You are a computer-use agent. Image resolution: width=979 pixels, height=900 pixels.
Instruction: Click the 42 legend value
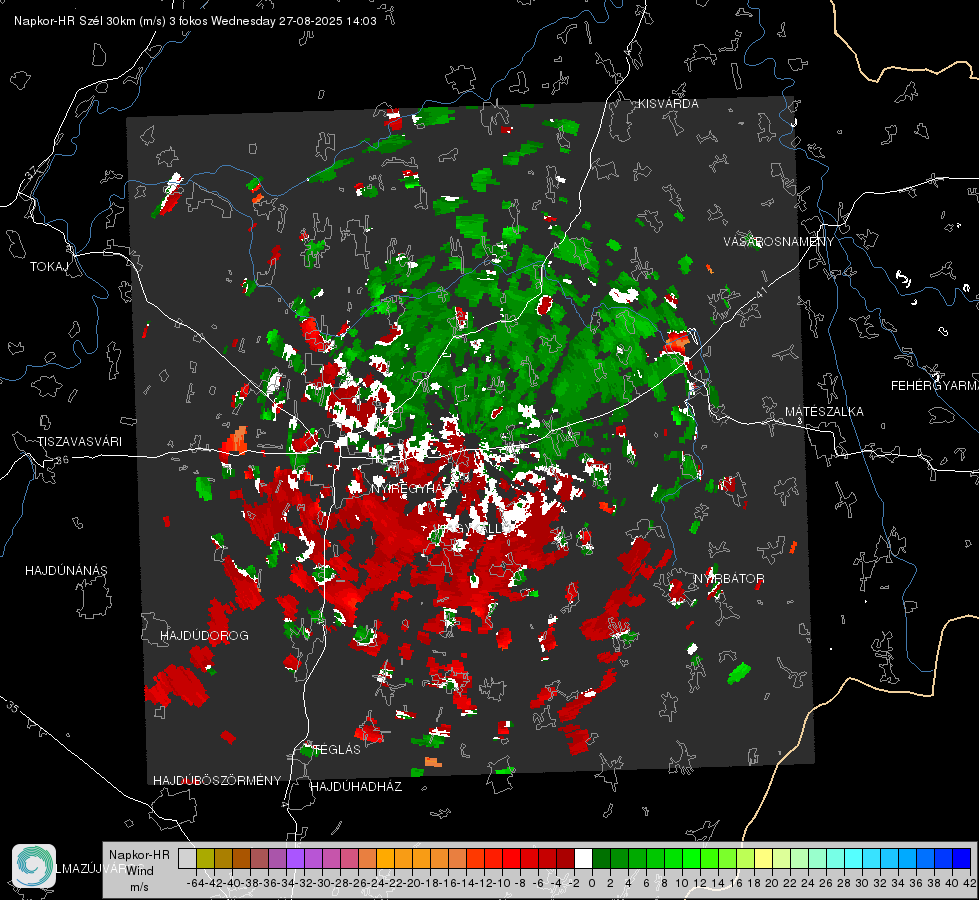pos(970,883)
